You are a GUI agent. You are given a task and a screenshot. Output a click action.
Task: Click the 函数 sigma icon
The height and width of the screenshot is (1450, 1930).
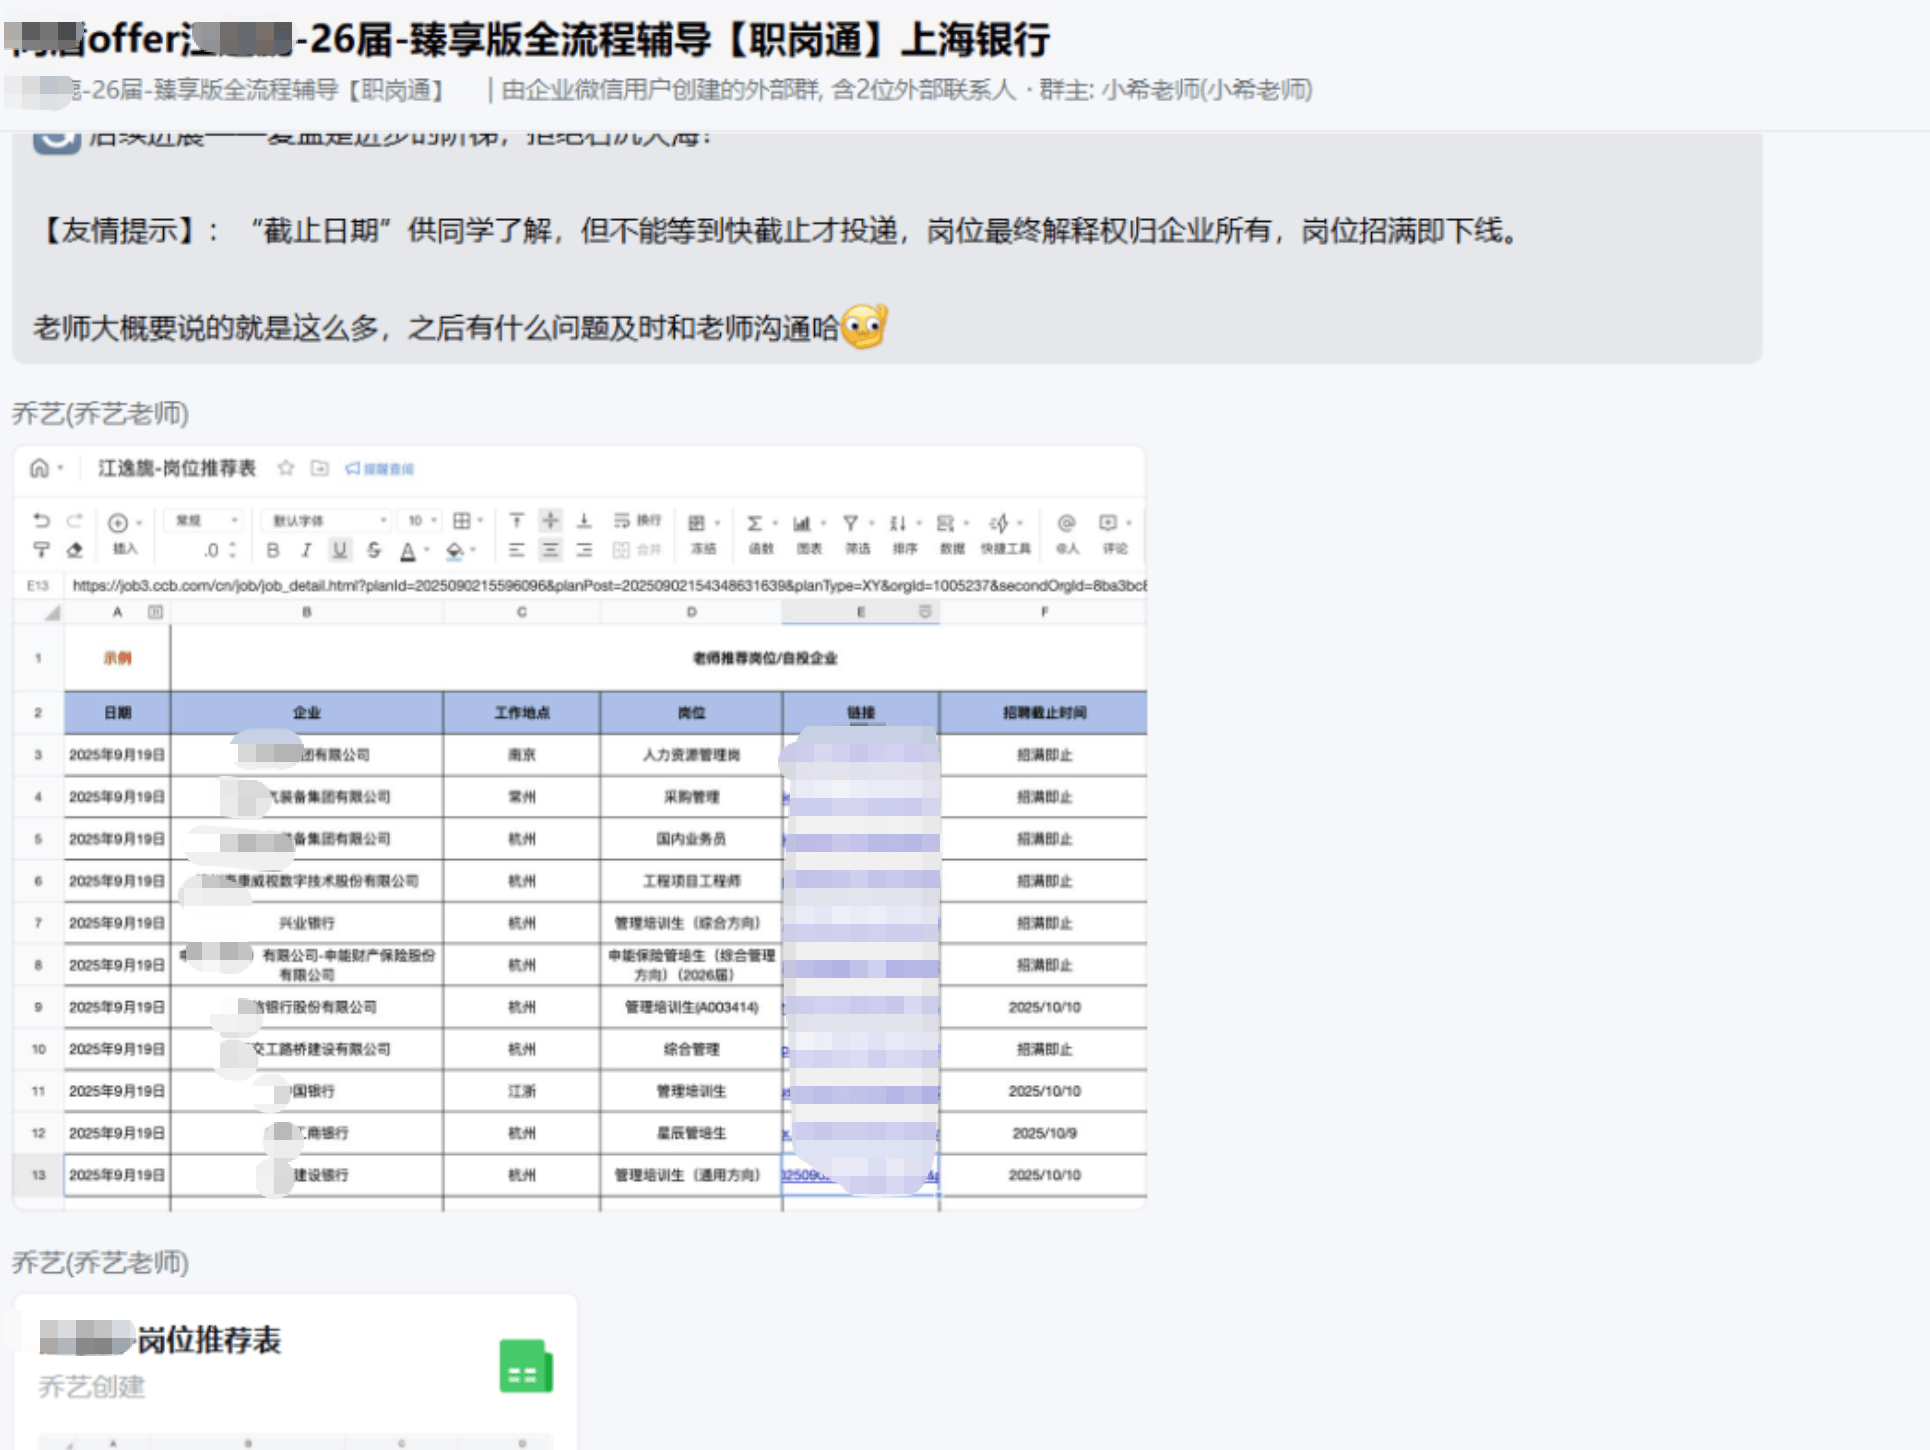[x=756, y=523]
